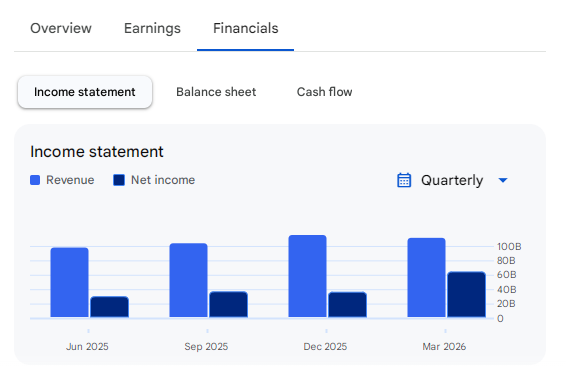Expand the dropdown arrow next to Quarterly
The height and width of the screenshot is (374, 566).
tap(503, 180)
